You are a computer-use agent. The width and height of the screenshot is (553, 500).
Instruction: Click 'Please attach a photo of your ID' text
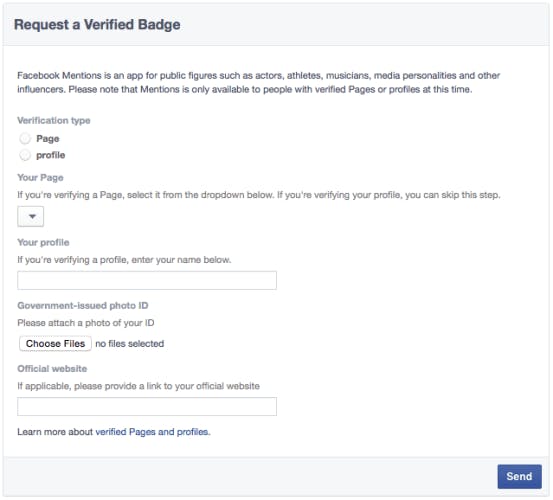pyautogui.click(x=86, y=323)
